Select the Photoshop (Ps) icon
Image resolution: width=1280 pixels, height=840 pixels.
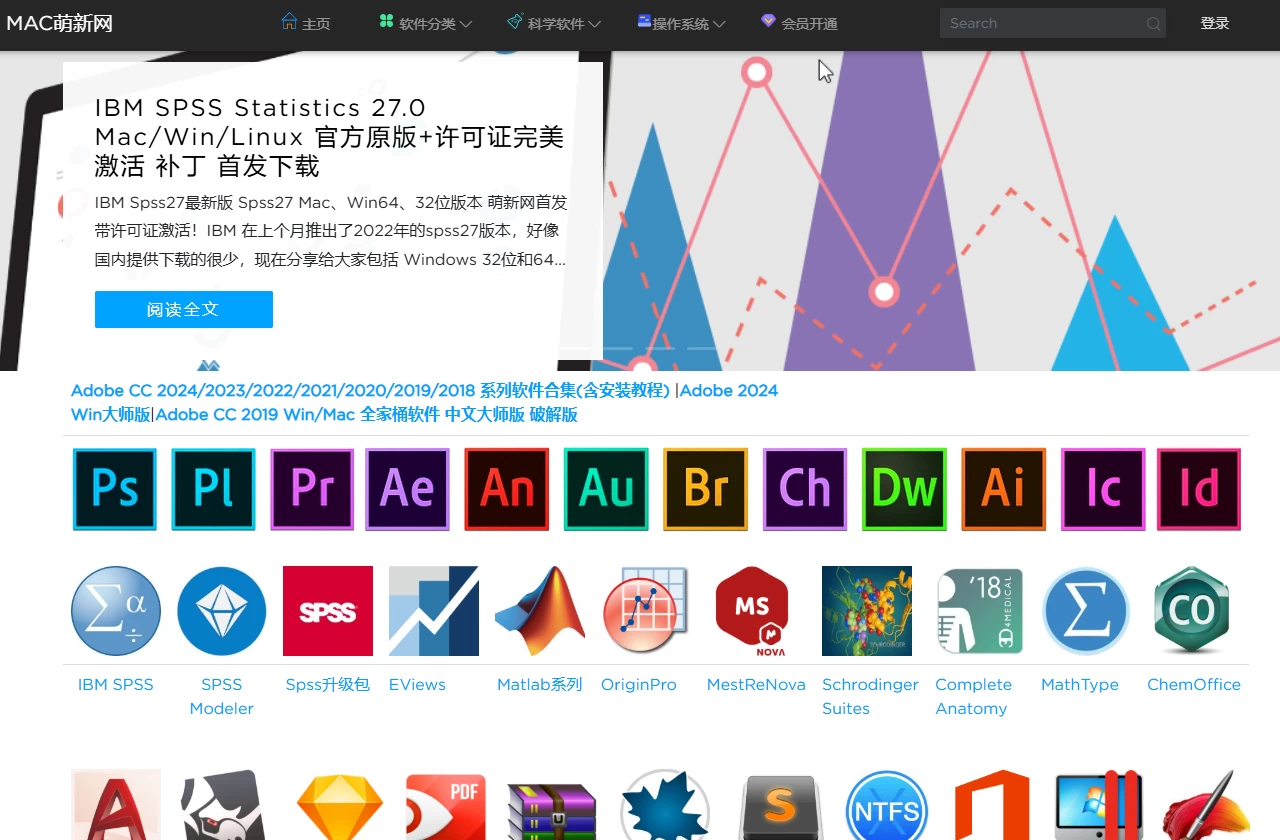coord(114,489)
